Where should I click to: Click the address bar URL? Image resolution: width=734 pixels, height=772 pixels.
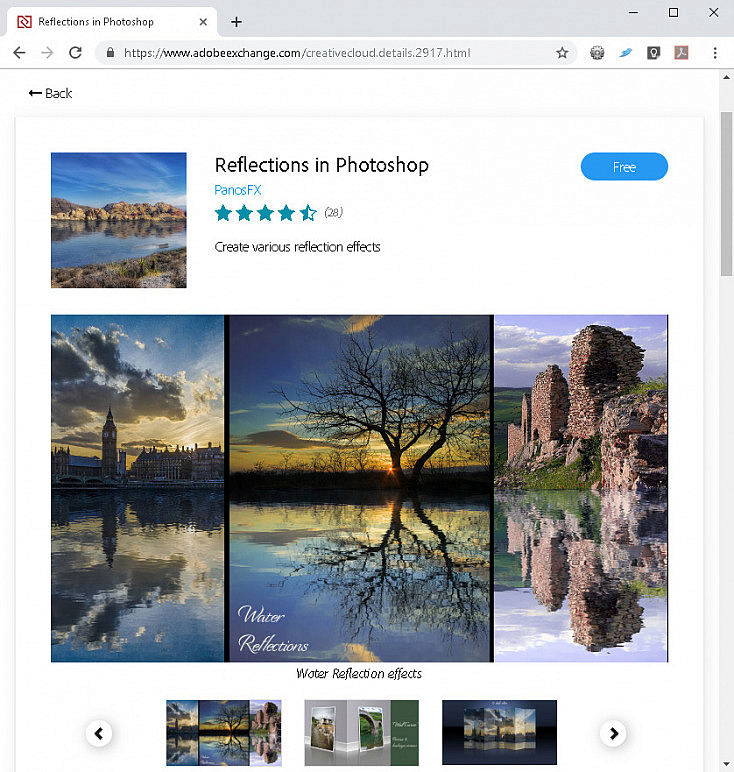[x=297, y=53]
